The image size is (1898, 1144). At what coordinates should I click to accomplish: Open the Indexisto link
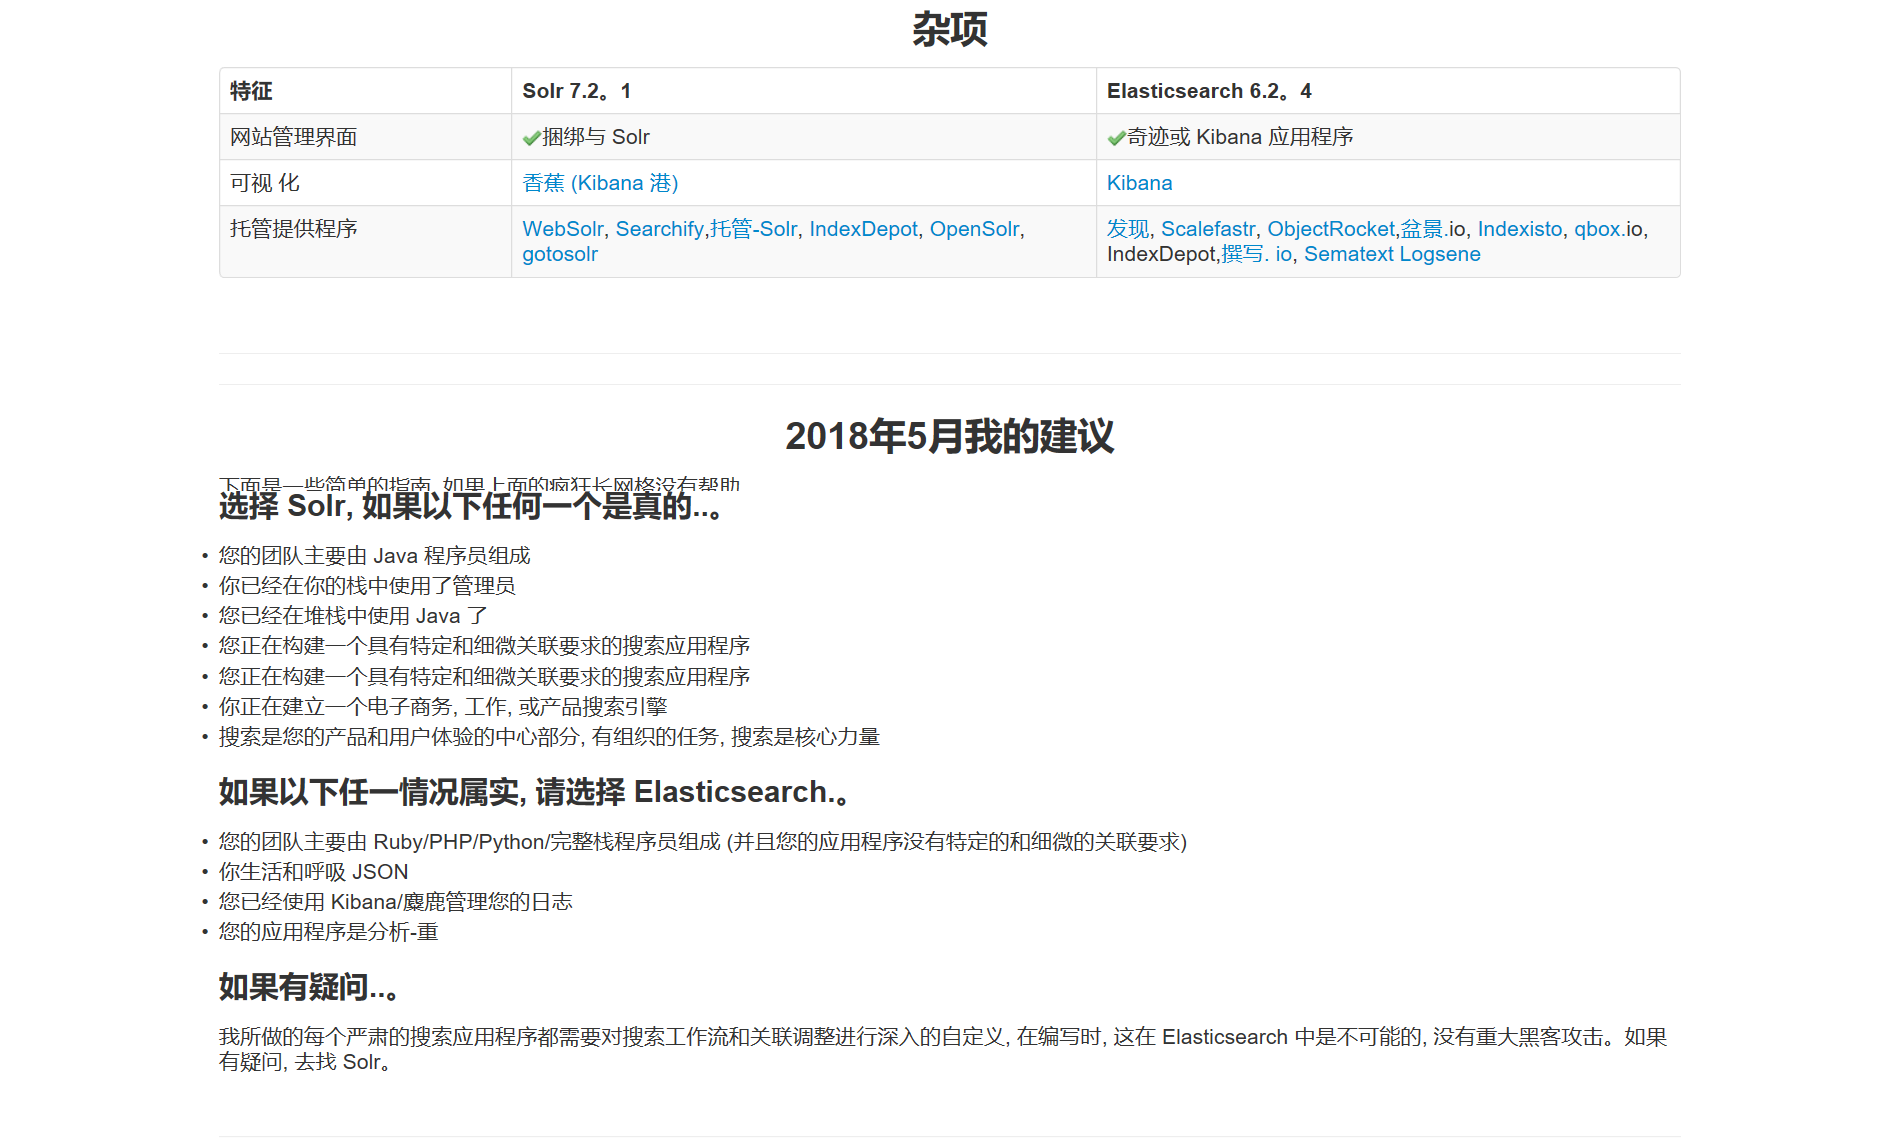pos(1520,229)
